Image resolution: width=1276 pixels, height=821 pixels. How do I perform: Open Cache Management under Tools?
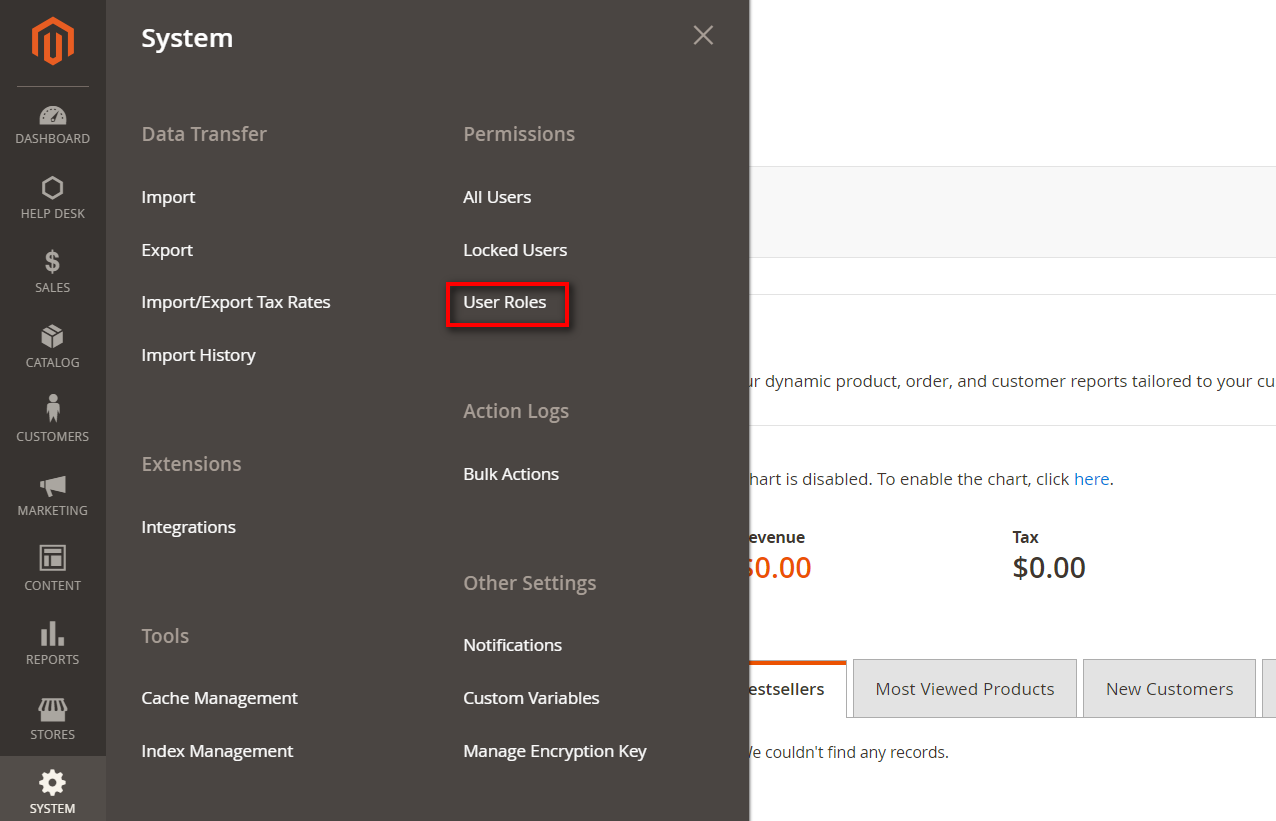click(220, 698)
